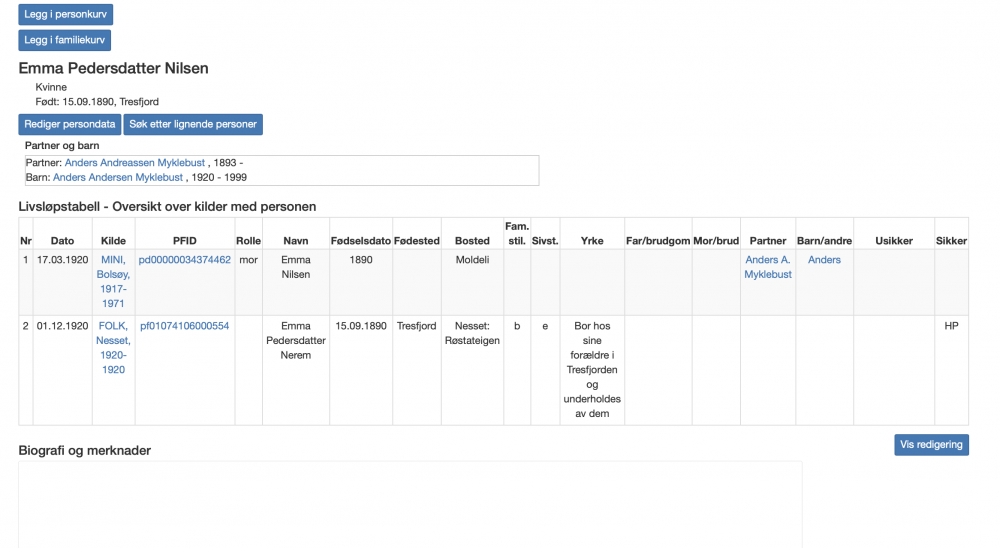Click the Anders link in Barn/andre column
The width and height of the screenshot is (1000, 548).
point(824,260)
